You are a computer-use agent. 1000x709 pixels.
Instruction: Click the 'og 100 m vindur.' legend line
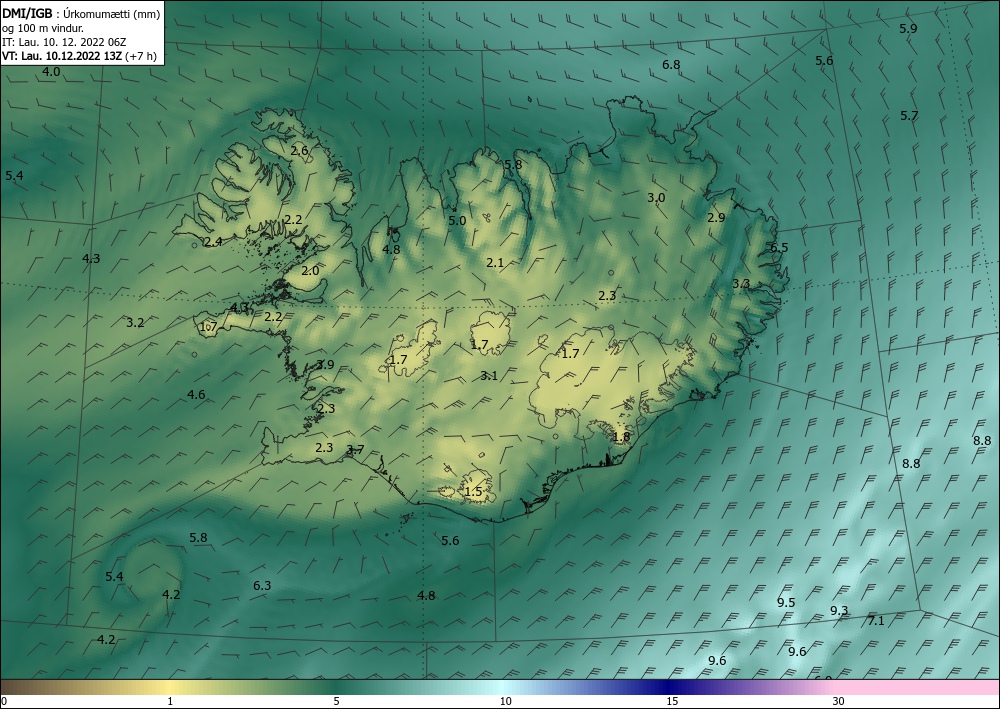coord(43,27)
